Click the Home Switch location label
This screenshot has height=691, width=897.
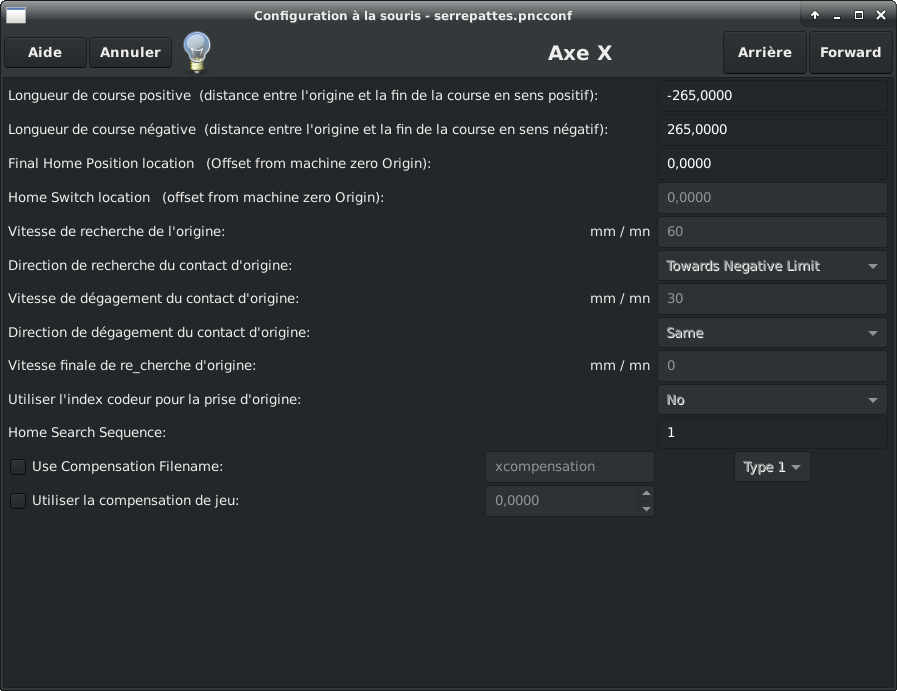[x=196, y=197]
